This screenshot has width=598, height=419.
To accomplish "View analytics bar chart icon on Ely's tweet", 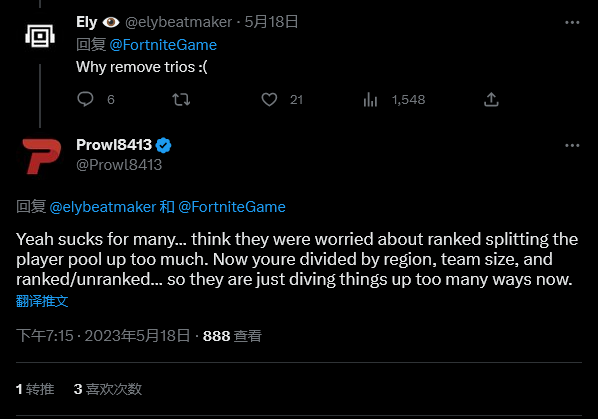I will pos(370,100).
